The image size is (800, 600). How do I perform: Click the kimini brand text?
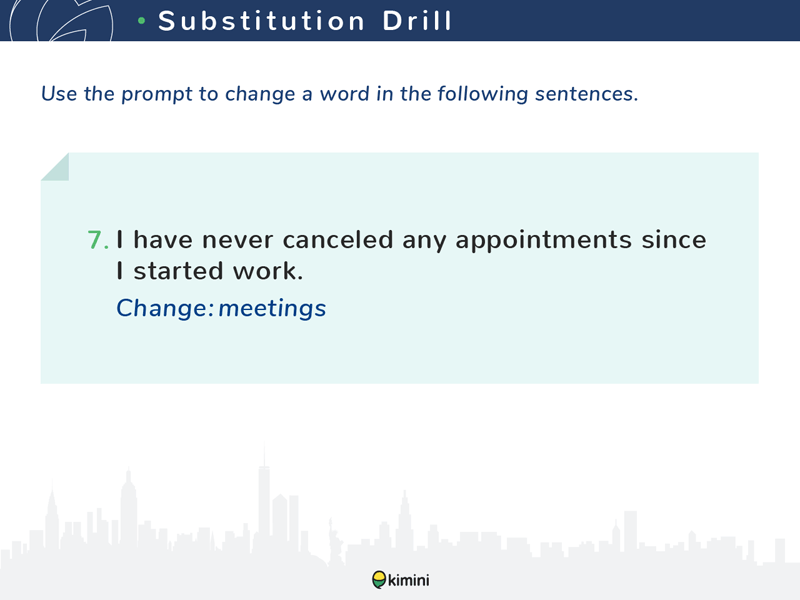pyautogui.click(x=409, y=580)
